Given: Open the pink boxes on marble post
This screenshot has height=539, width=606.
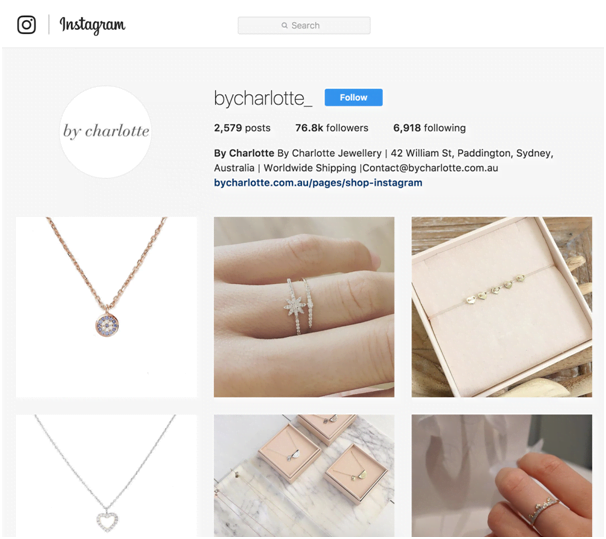Looking at the screenshot, I should click(304, 476).
